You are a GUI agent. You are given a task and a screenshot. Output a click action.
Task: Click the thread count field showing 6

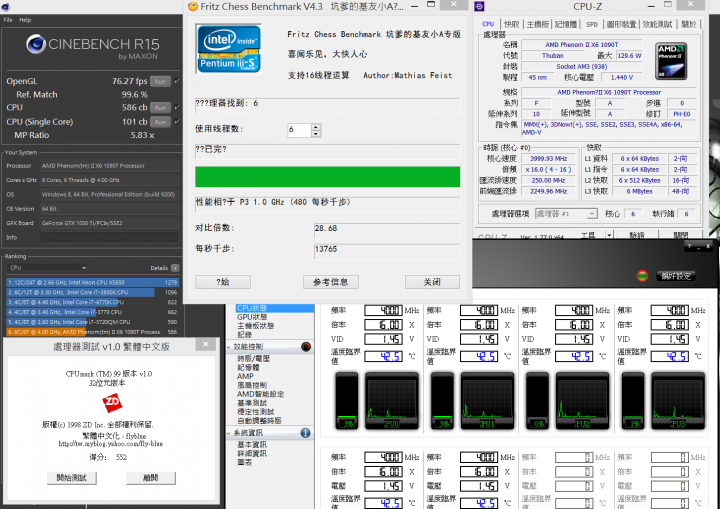(x=299, y=130)
